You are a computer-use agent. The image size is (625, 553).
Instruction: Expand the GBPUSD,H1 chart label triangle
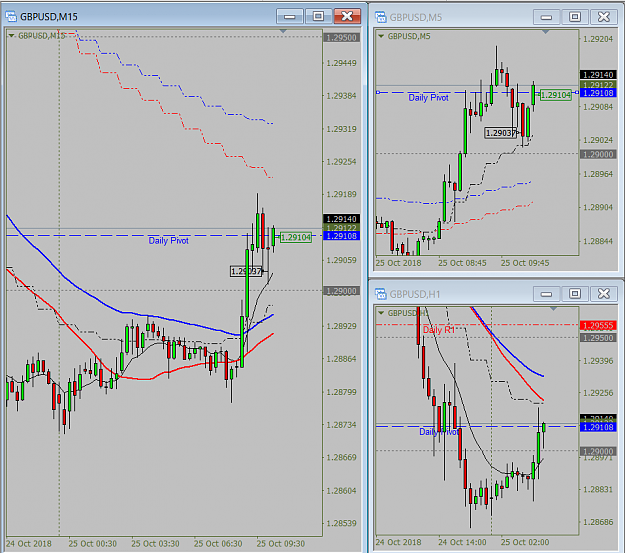pos(381,313)
